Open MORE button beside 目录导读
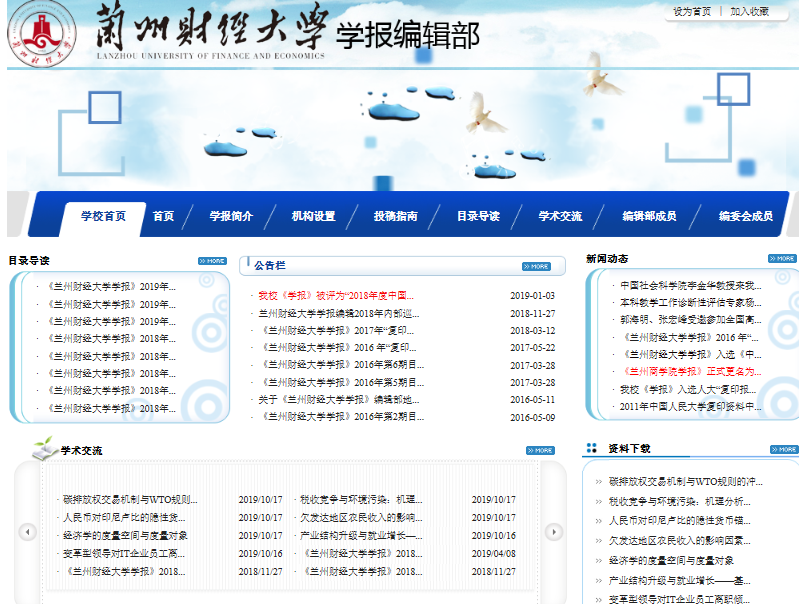This screenshot has height=604, width=799. pos(212,261)
